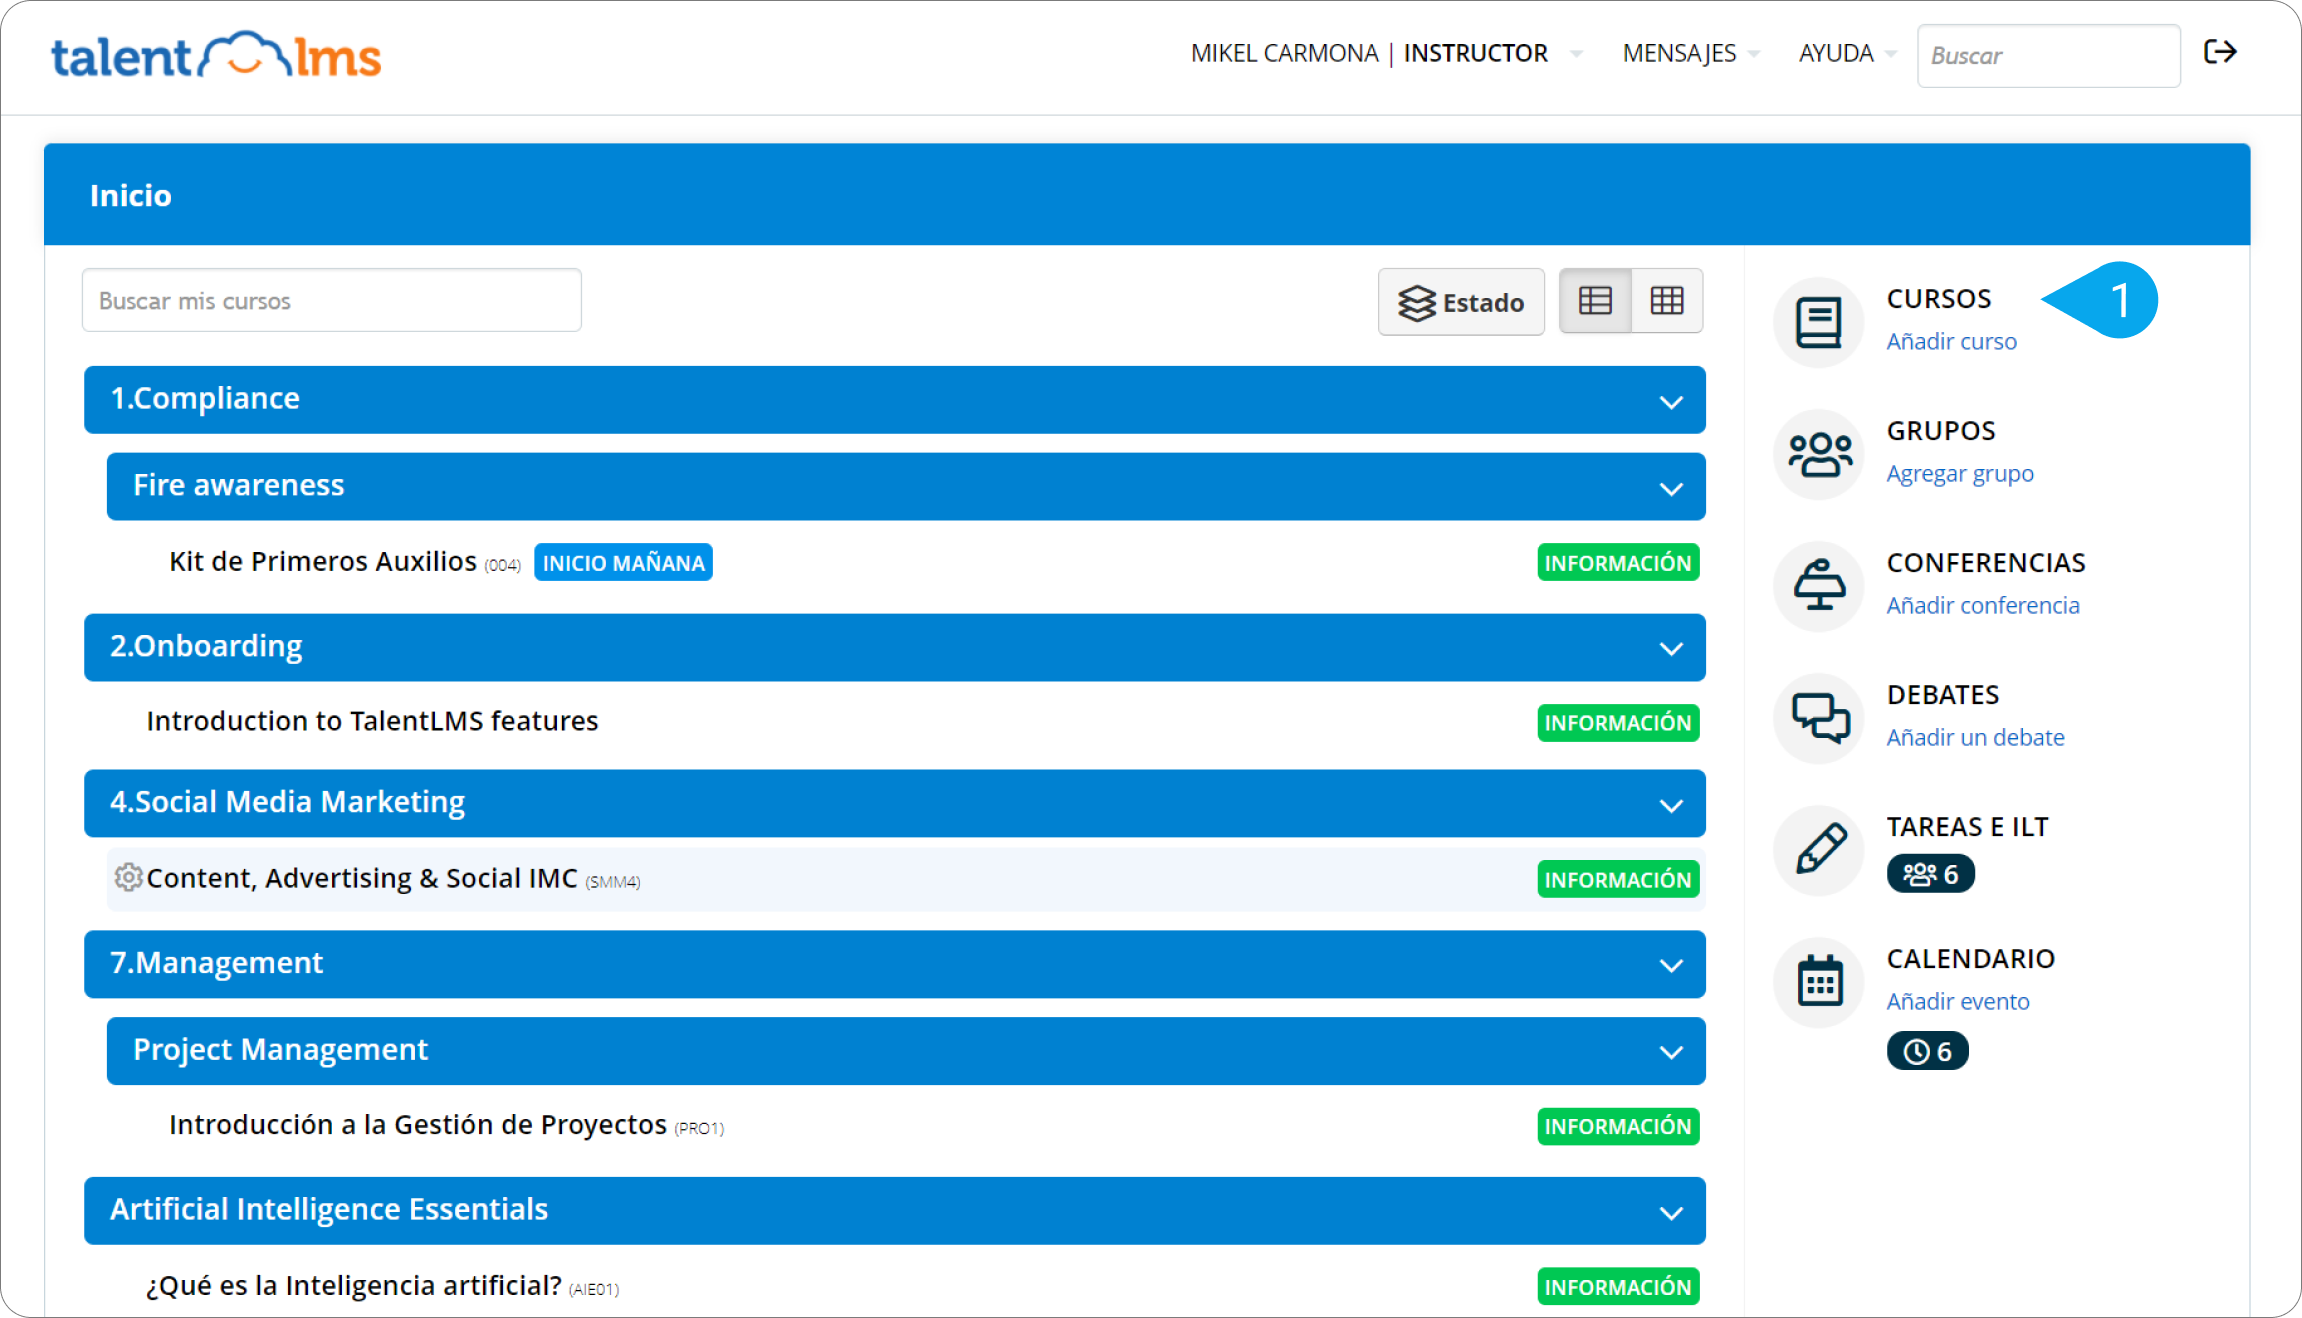The image size is (2302, 1318).
Task: Click the gear icon beside Content, Advertising & Social IMC
Action: coord(128,877)
